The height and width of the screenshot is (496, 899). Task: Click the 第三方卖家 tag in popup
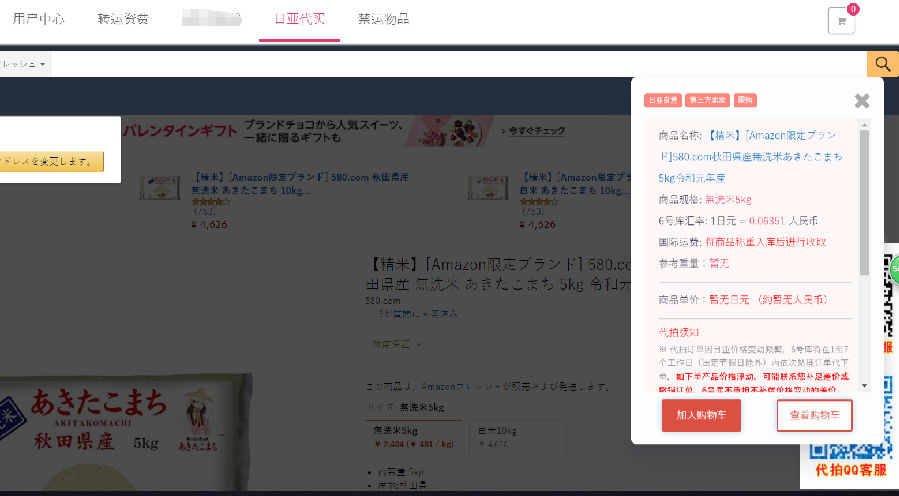[x=708, y=100]
